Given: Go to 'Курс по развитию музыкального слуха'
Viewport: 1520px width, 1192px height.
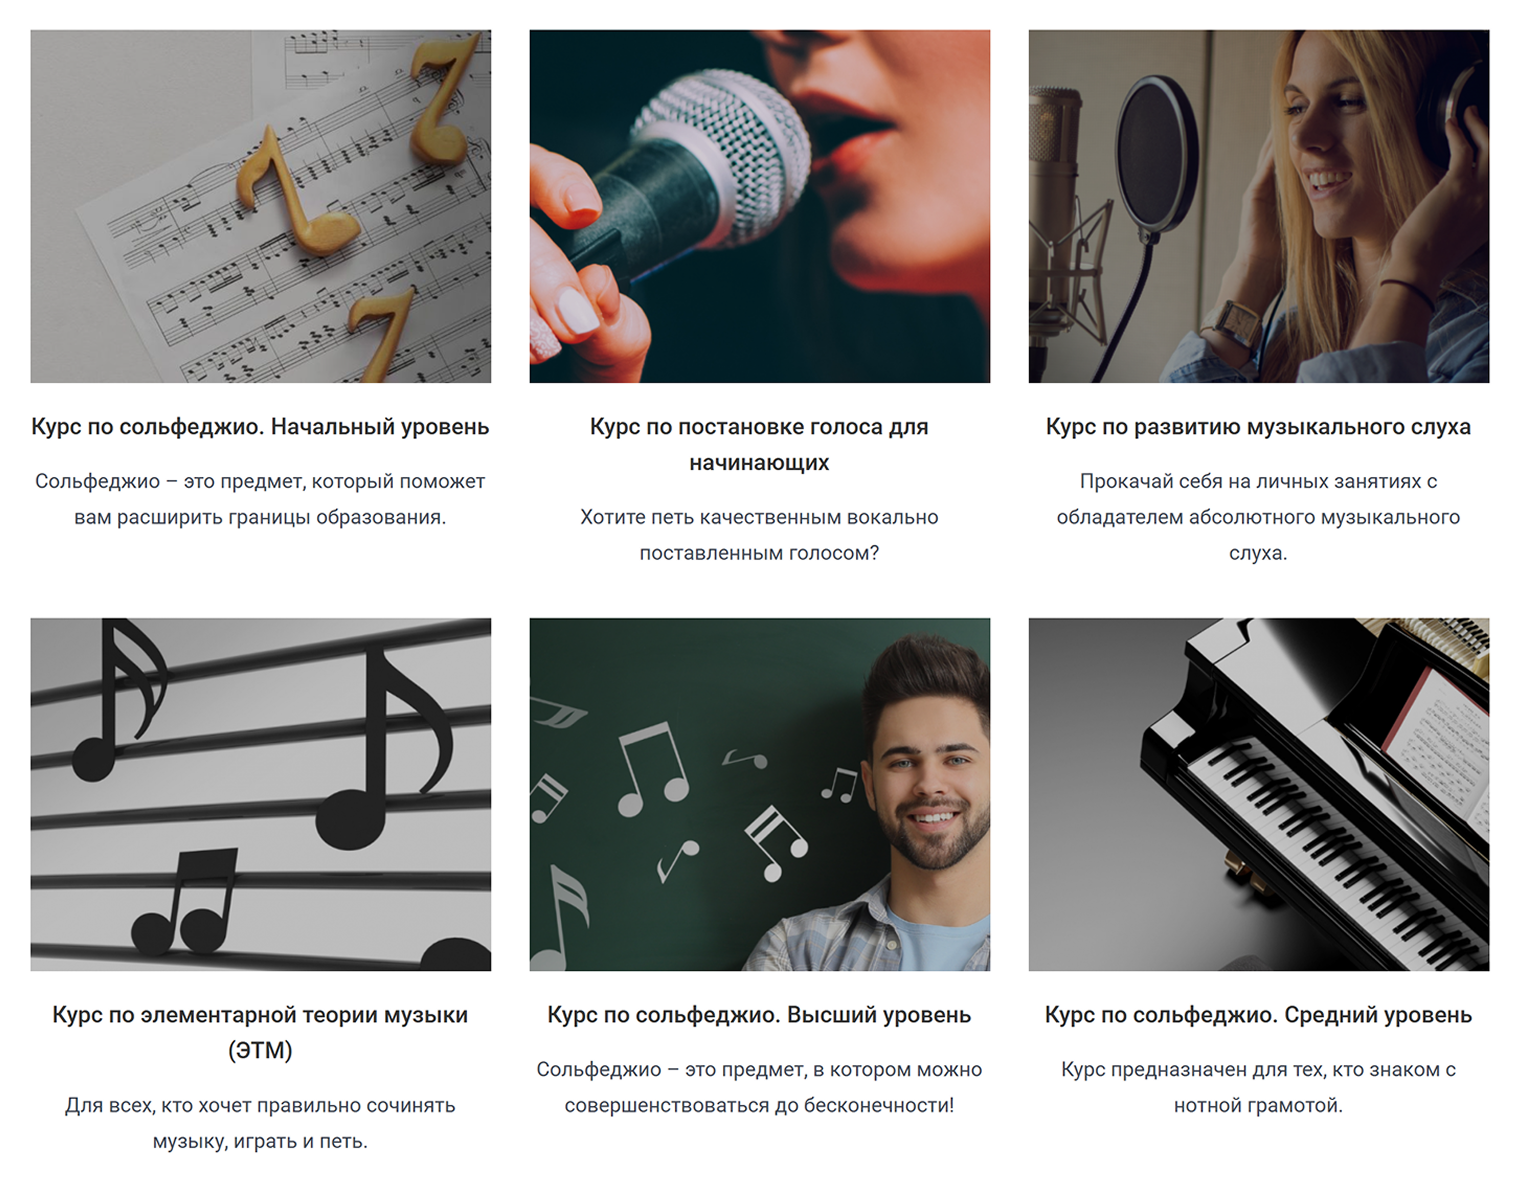Looking at the screenshot, I should pos(1258,427).
